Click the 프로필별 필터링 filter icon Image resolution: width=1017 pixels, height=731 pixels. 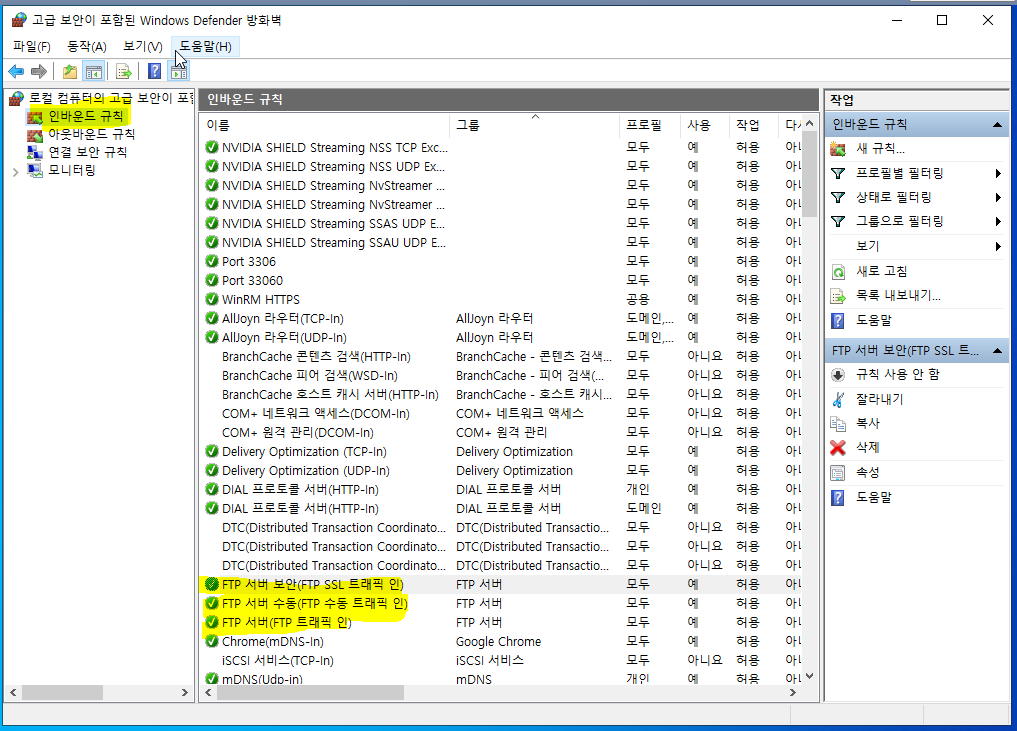tap(838, 173)
